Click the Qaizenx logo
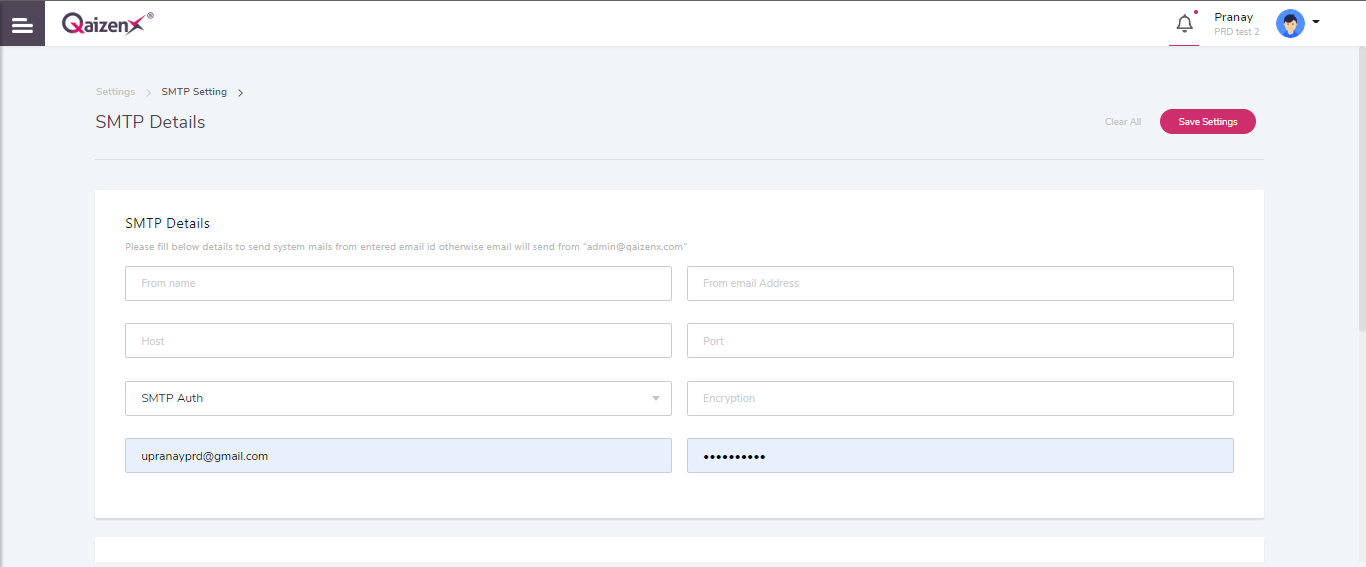 click(105, 23)
